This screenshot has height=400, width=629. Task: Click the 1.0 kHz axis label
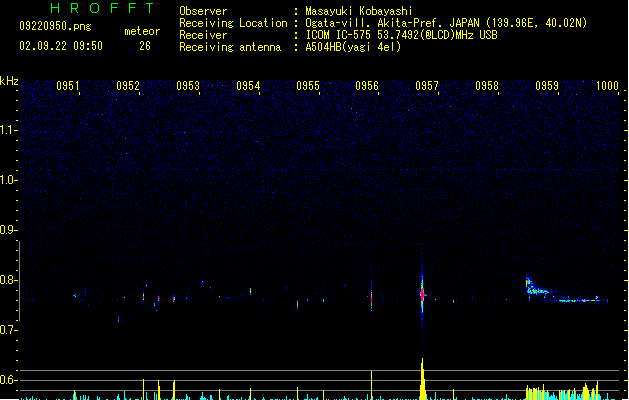[8, 180]
